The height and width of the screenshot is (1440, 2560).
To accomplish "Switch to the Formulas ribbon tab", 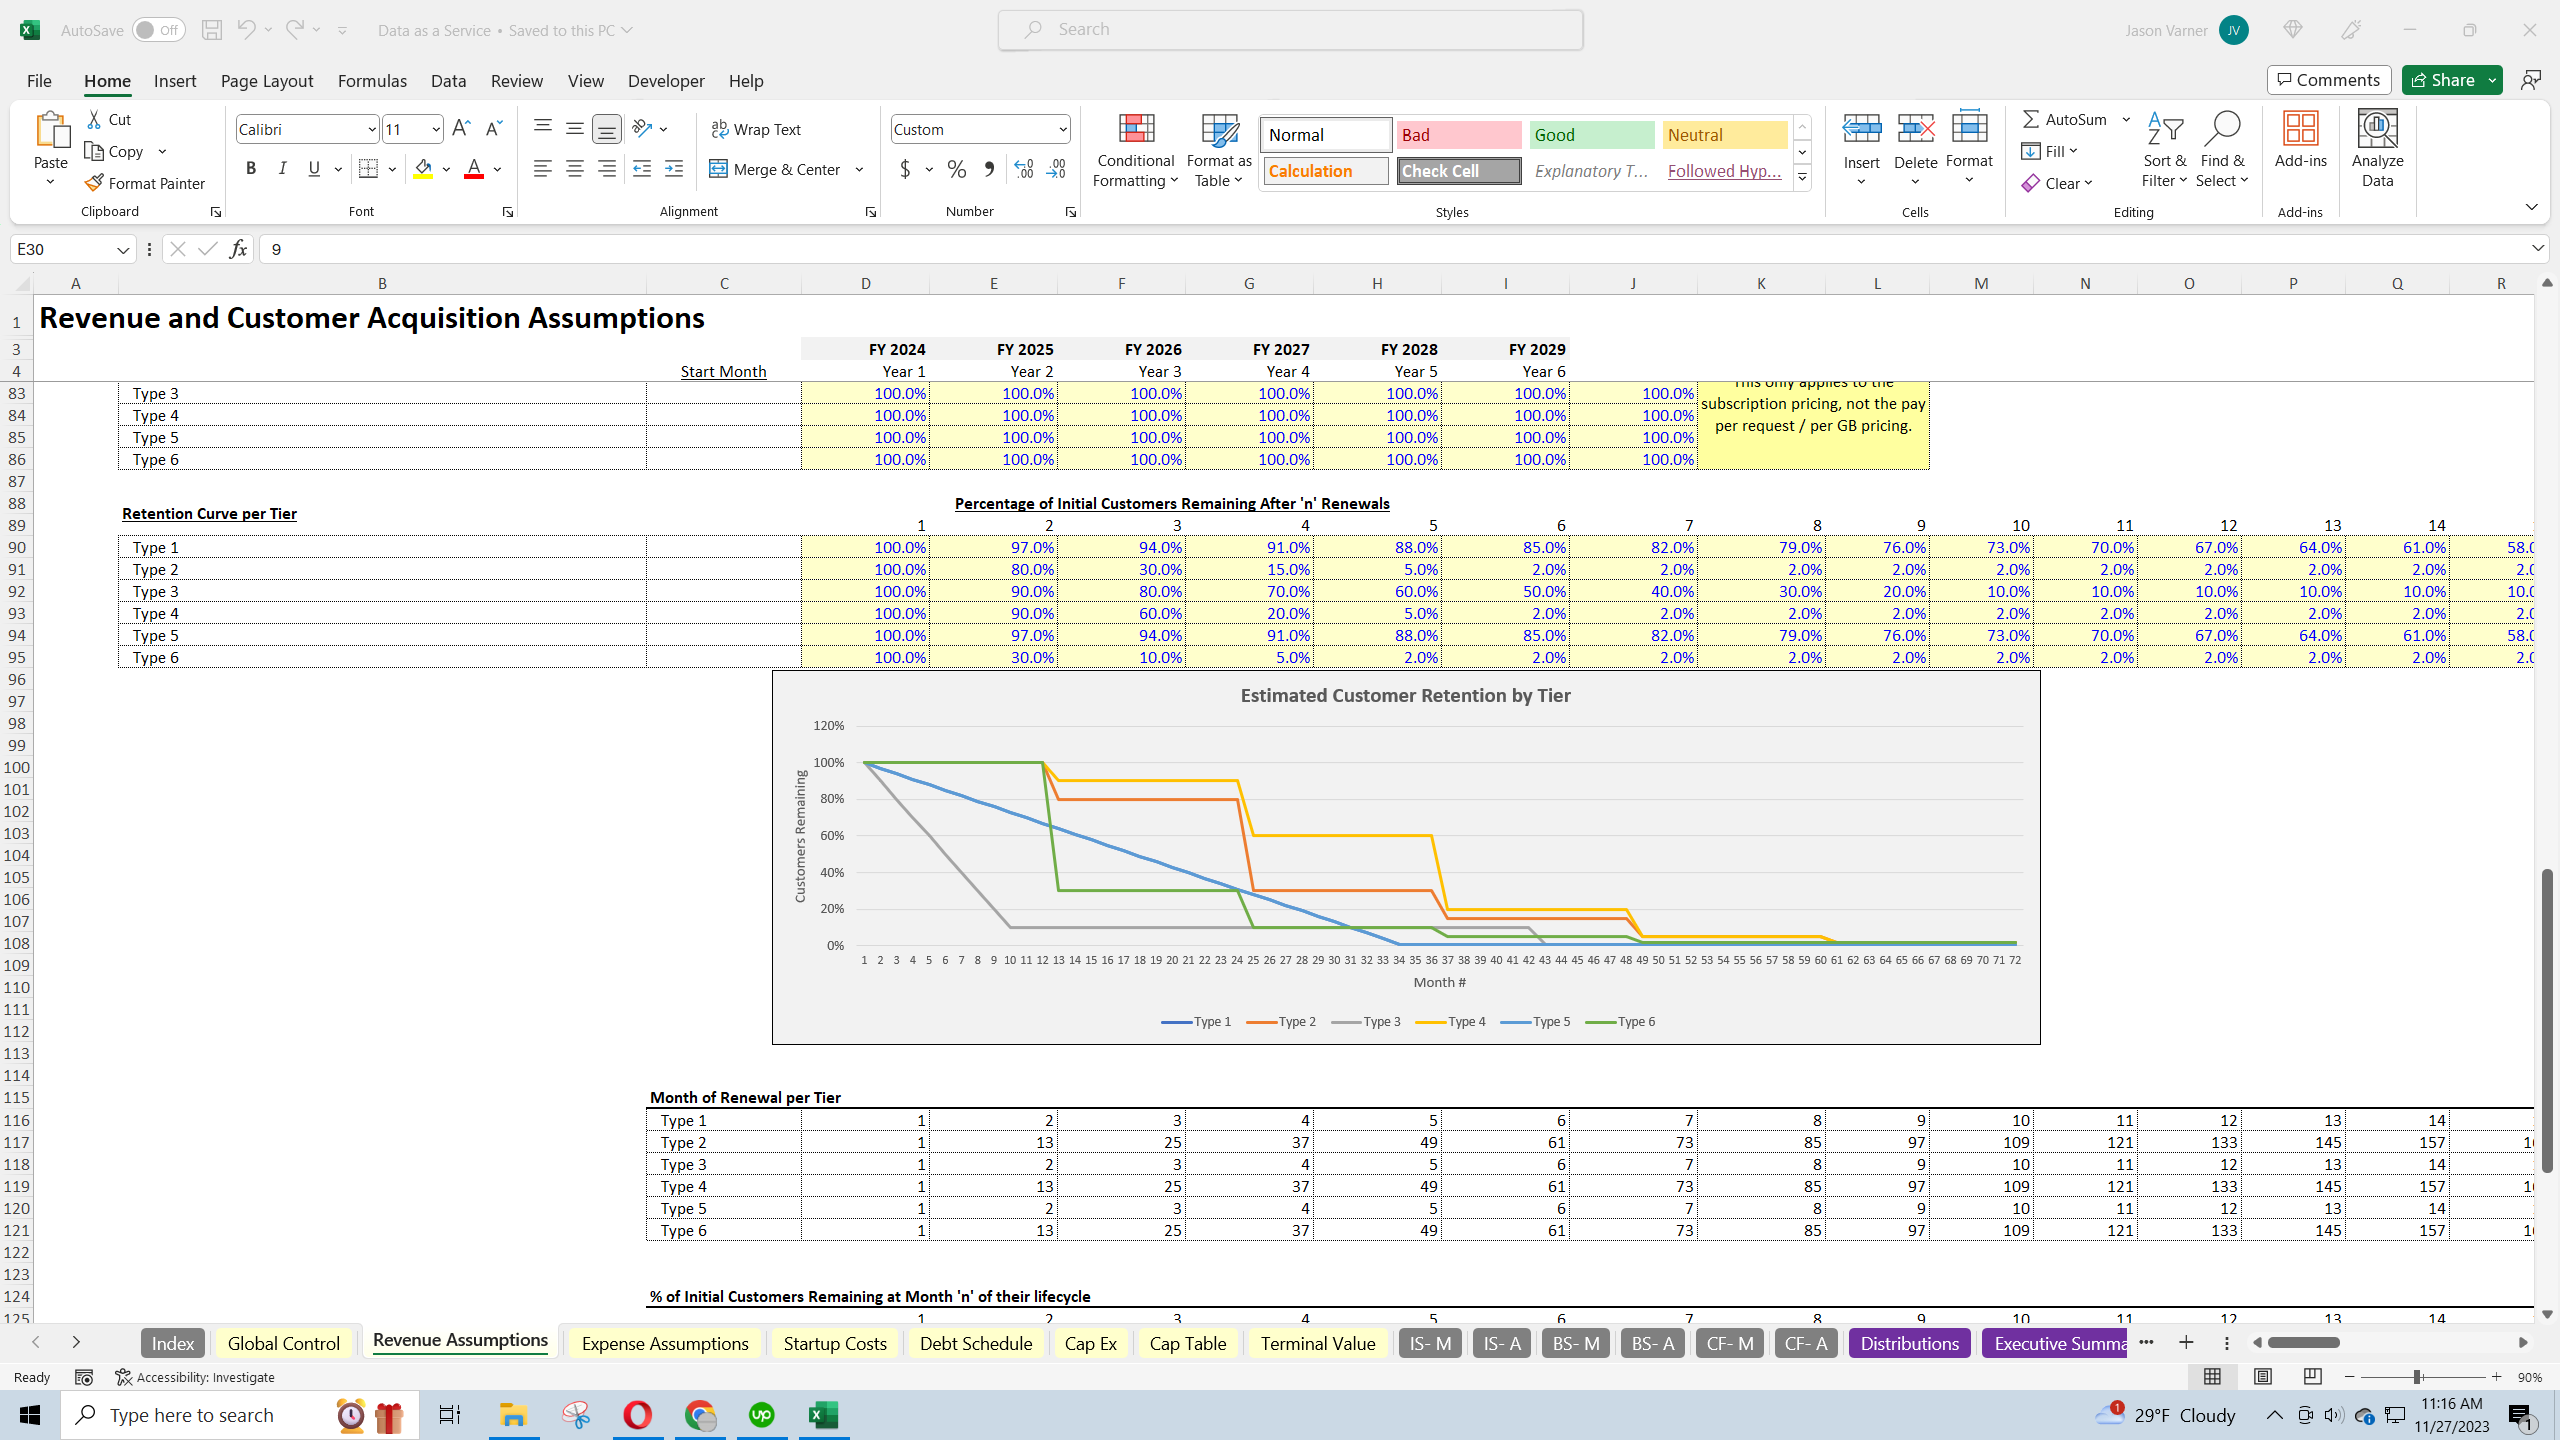I will (371, 81).
